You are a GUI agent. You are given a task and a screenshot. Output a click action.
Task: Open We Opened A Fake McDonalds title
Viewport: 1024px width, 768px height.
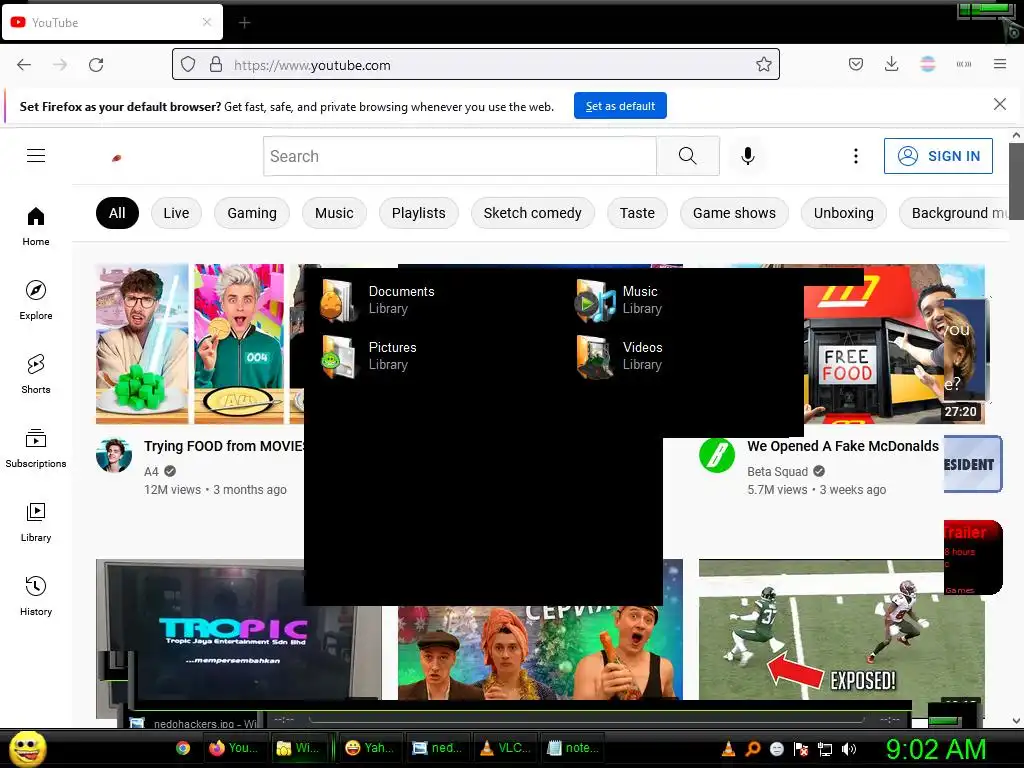(843, 446)
